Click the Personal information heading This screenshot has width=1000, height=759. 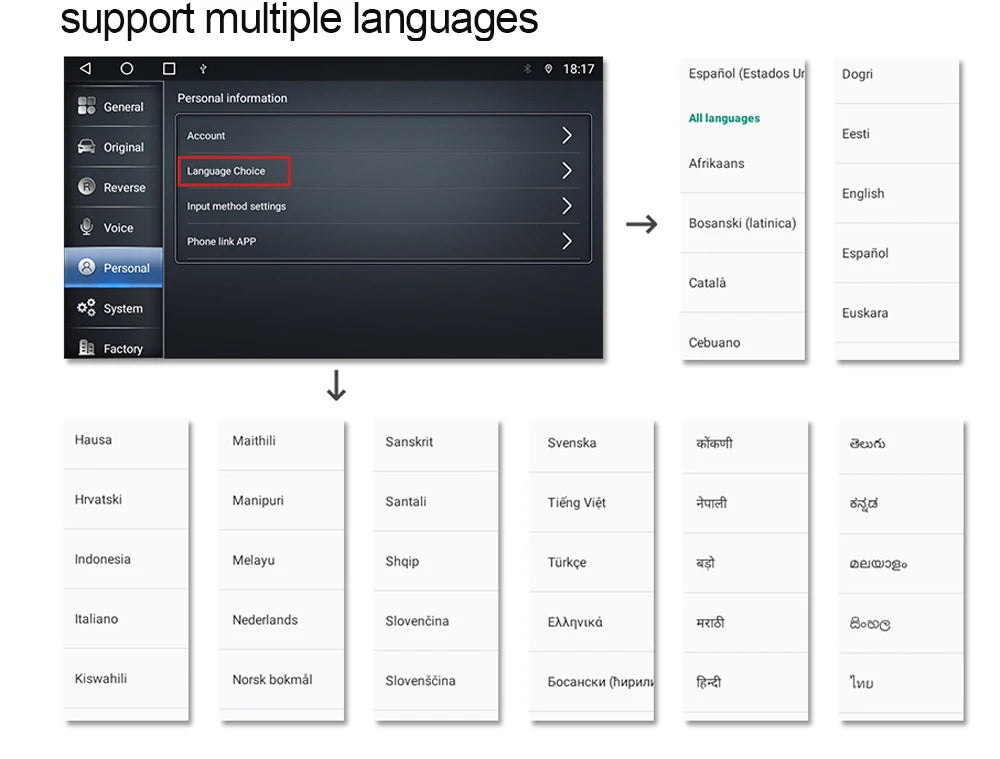232,98
